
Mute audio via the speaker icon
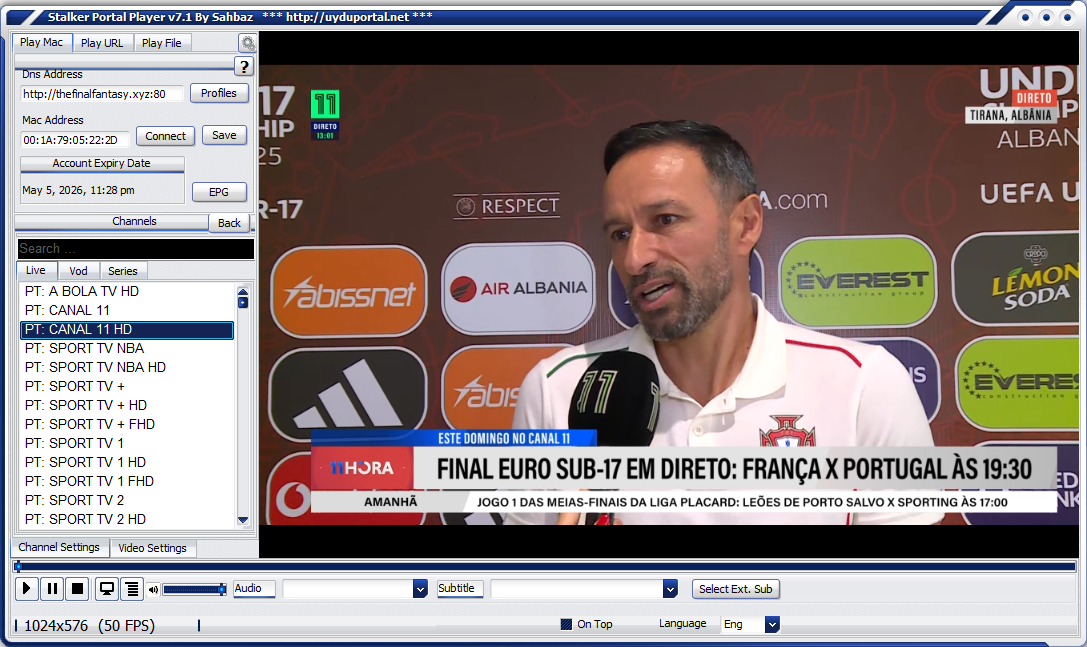(153, 589)
